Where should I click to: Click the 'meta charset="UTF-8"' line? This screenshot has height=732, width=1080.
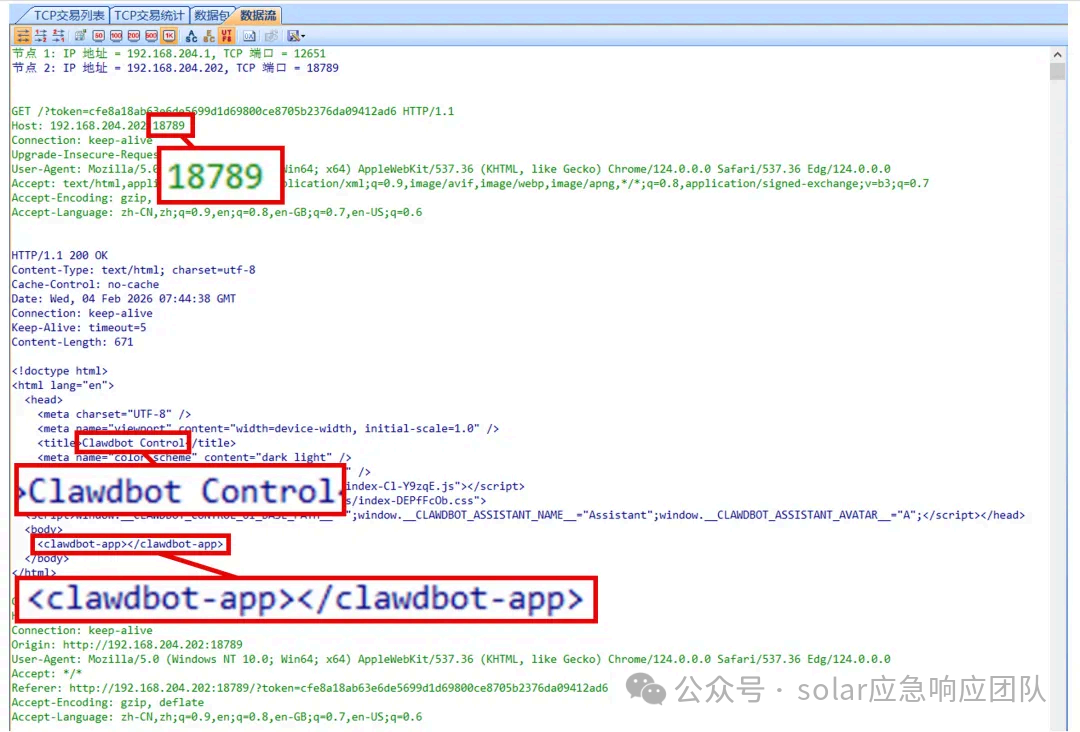[114, 414]
